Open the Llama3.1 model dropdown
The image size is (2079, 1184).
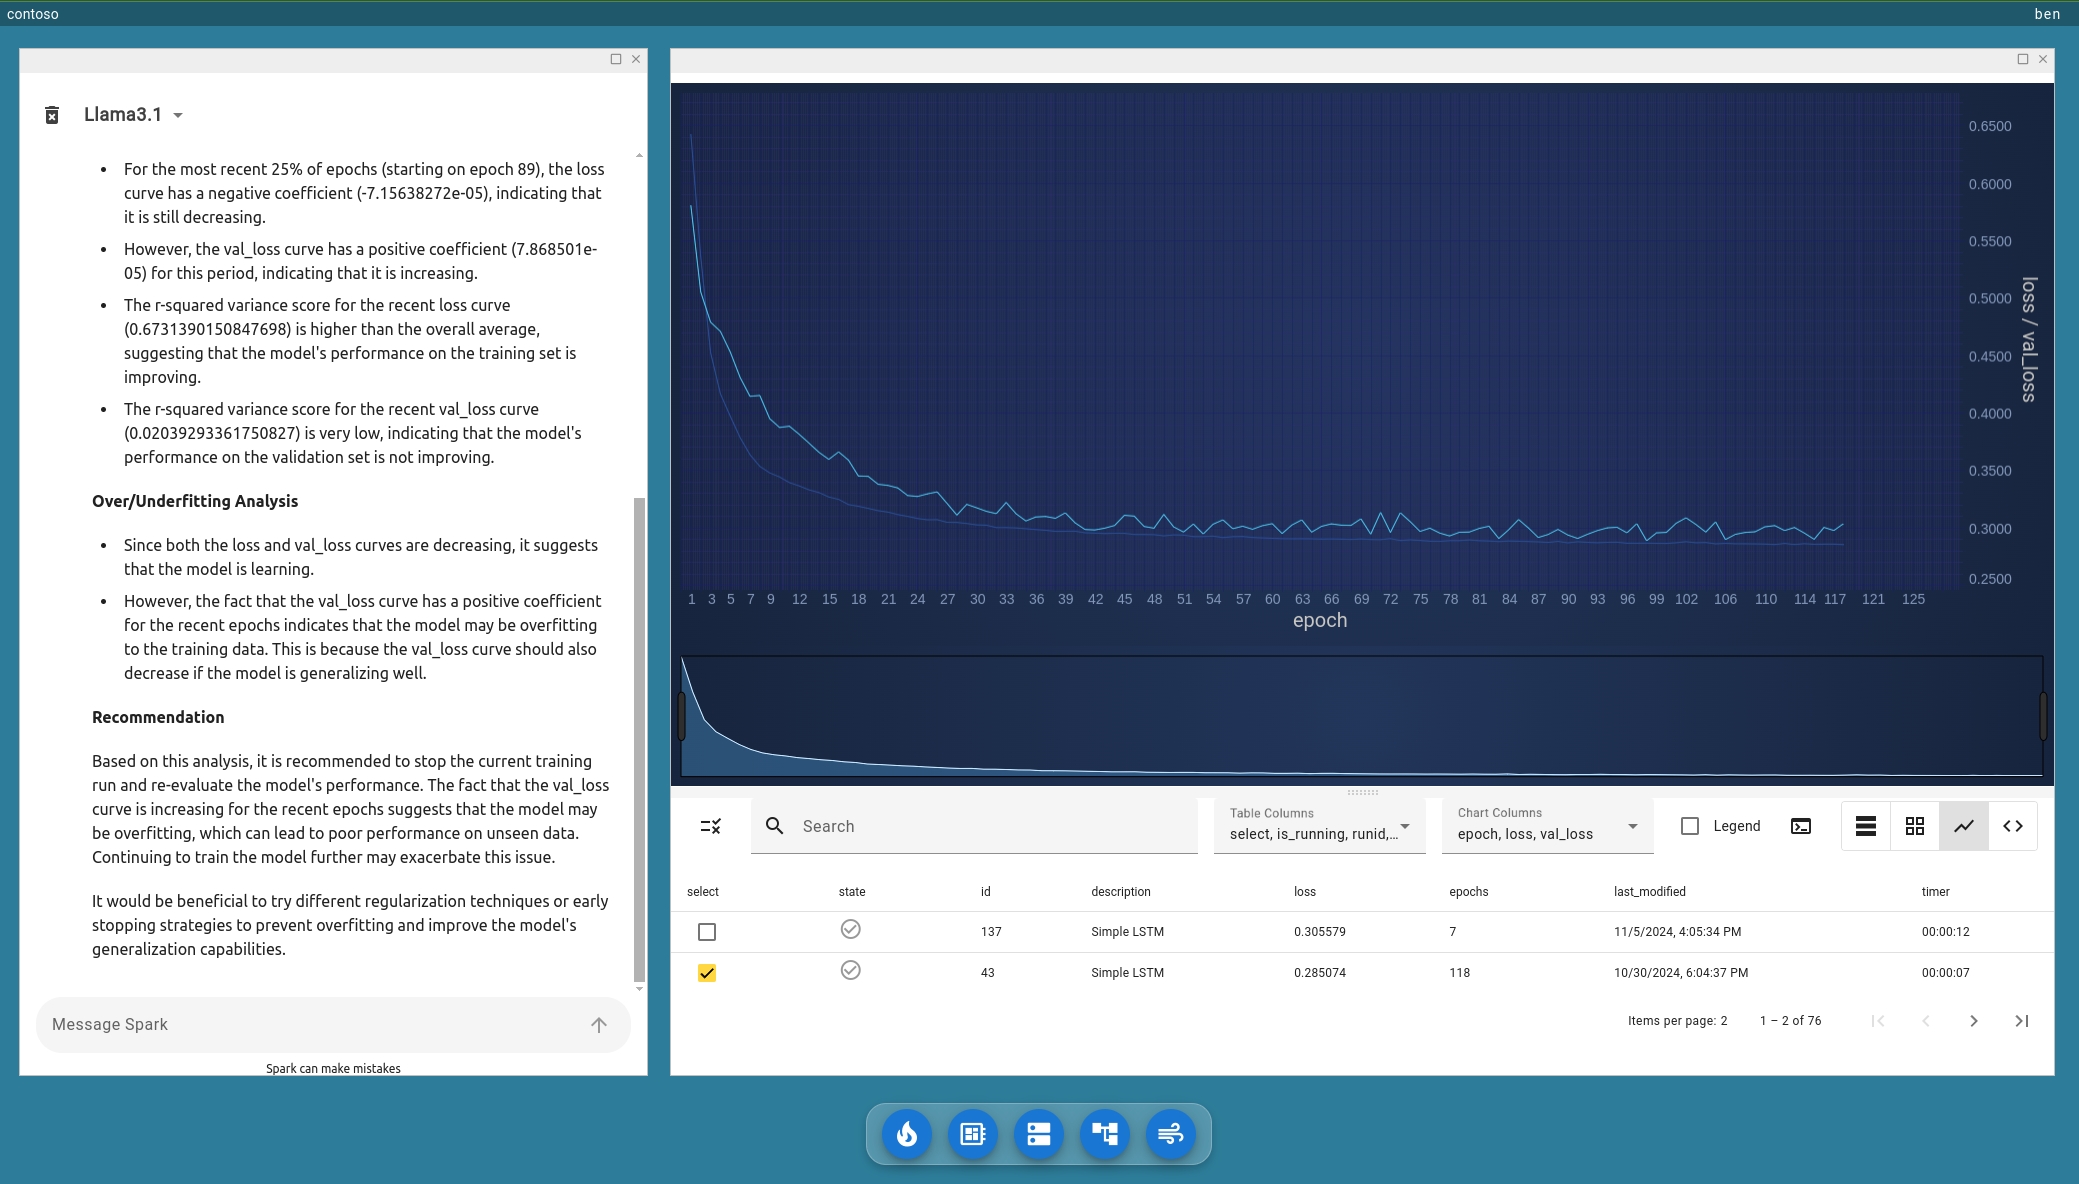tap(177, 115)
